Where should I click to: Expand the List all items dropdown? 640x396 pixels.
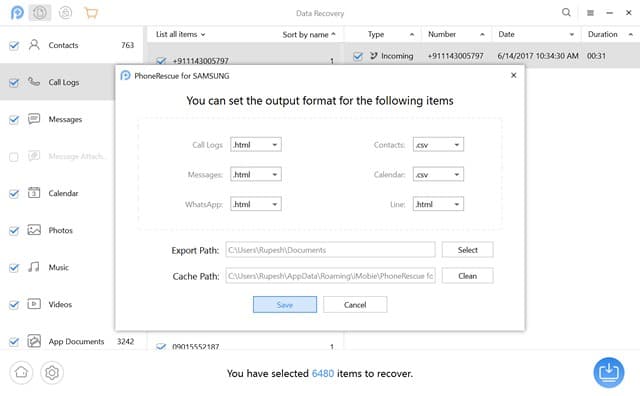coord(180,34)
